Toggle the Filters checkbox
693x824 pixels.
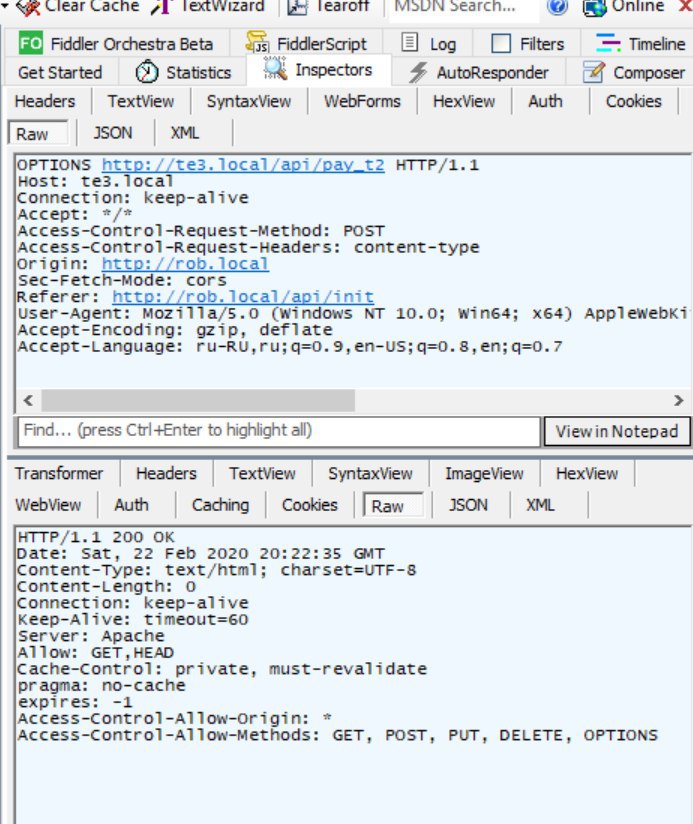501,44
